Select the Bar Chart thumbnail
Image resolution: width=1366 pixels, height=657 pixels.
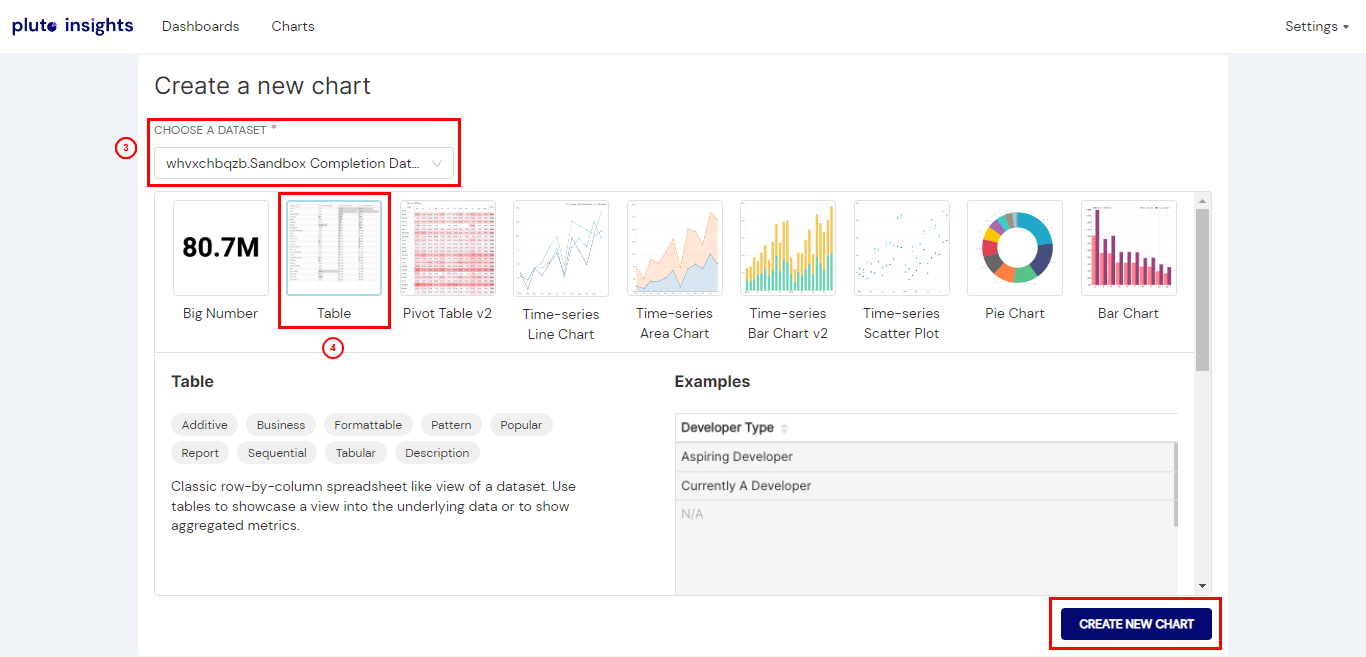[1129, 248]
